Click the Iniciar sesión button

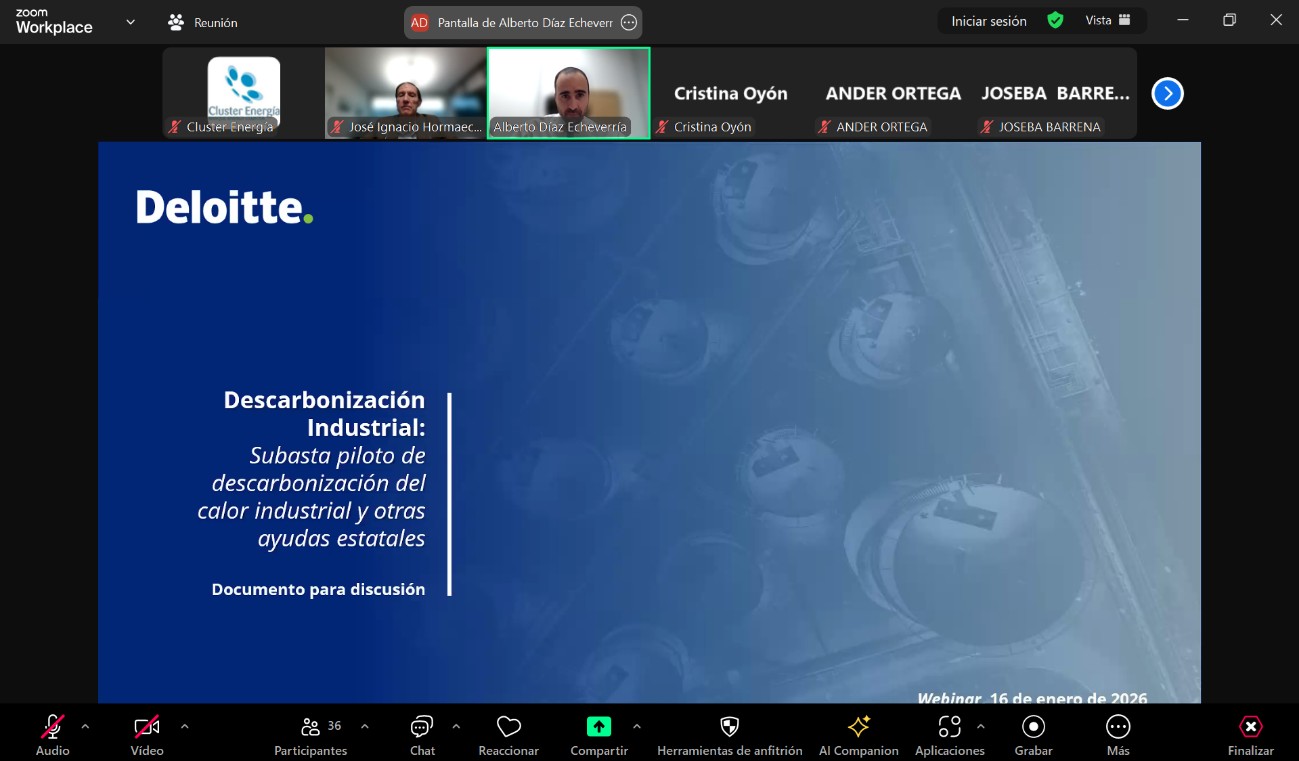(x=988, y=21)
